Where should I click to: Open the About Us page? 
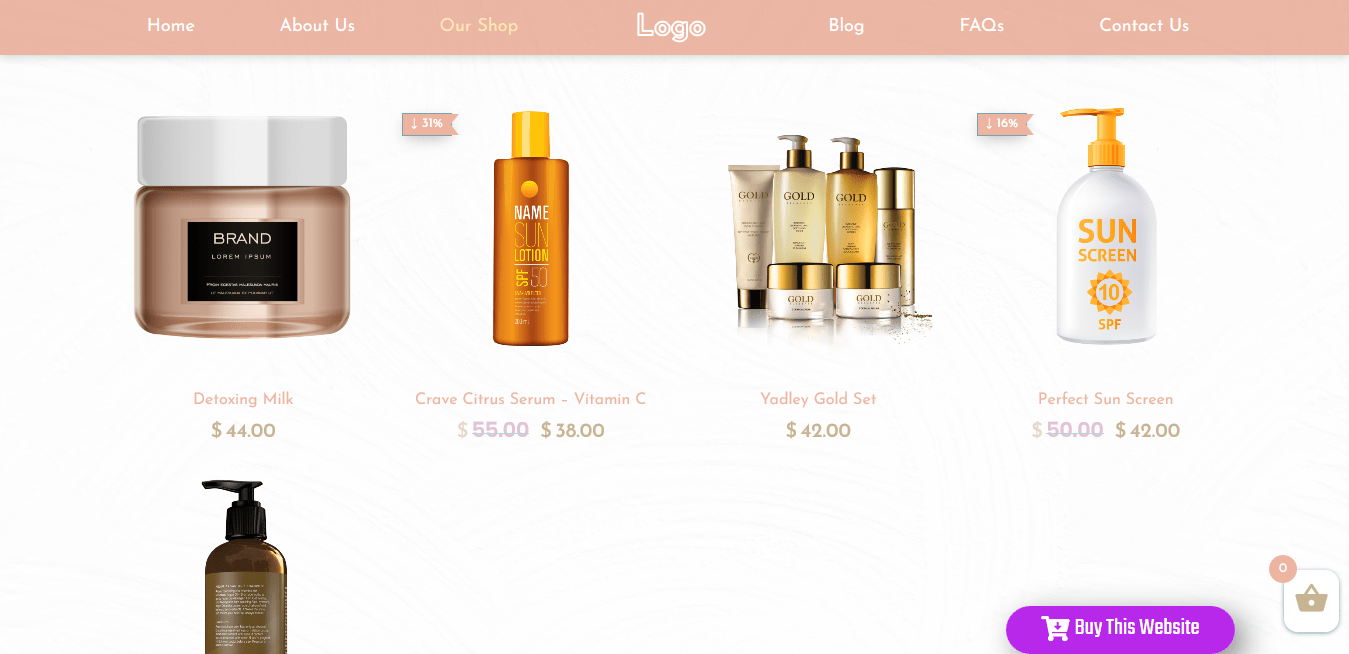pos(317,26)
